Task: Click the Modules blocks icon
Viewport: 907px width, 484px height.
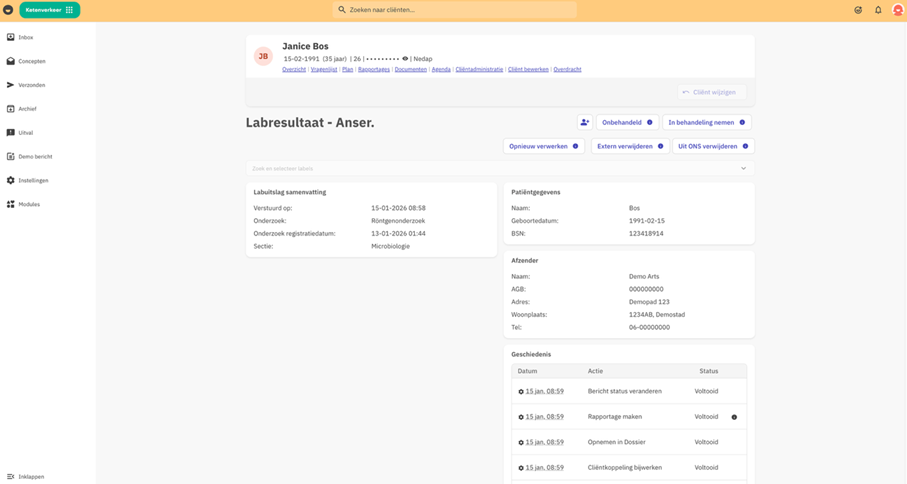Action: 10,204
